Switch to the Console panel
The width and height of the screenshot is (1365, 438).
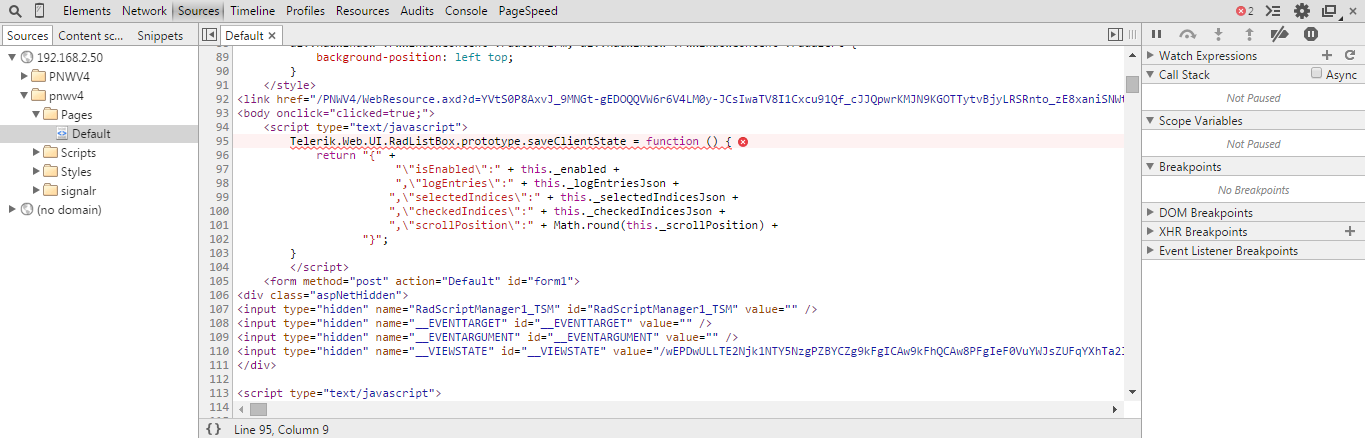466,11
